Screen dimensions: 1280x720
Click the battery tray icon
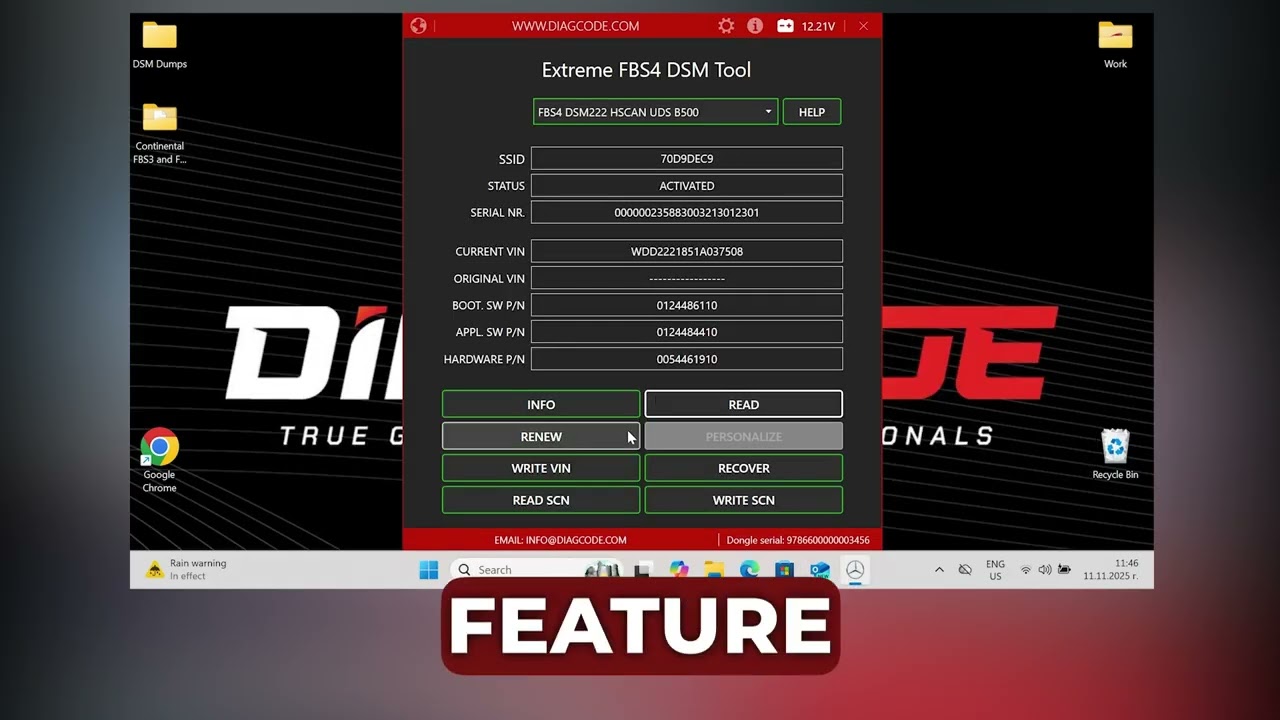tap(1064, 570)
